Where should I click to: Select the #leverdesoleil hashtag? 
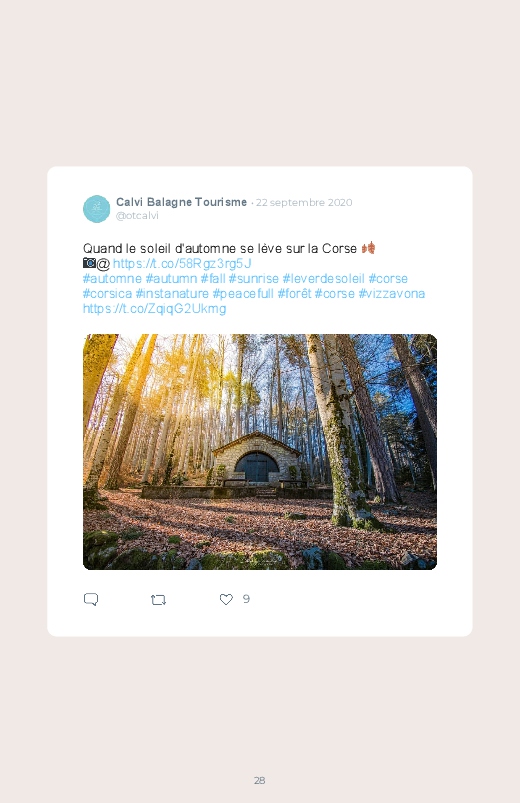coord(323,279)
